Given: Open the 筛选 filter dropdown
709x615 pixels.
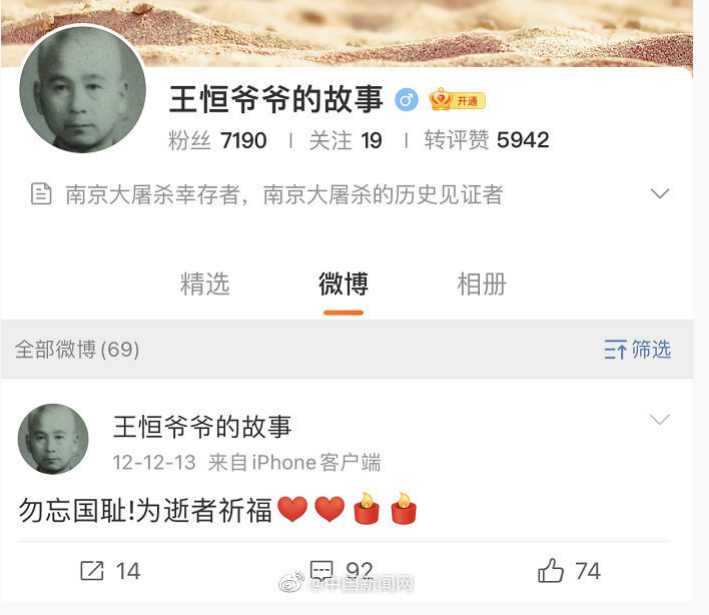Looking at the screenshot, I should click(x=638, y=350).
